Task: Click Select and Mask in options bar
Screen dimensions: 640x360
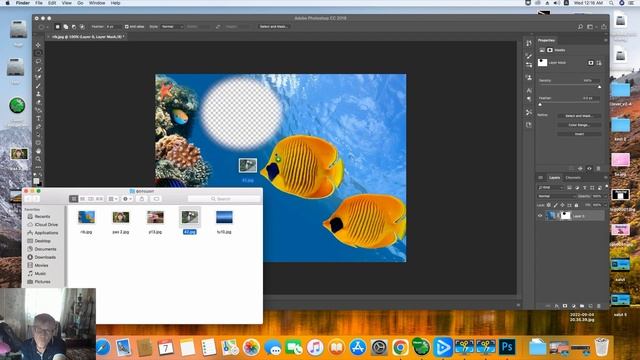Action: 273,27
